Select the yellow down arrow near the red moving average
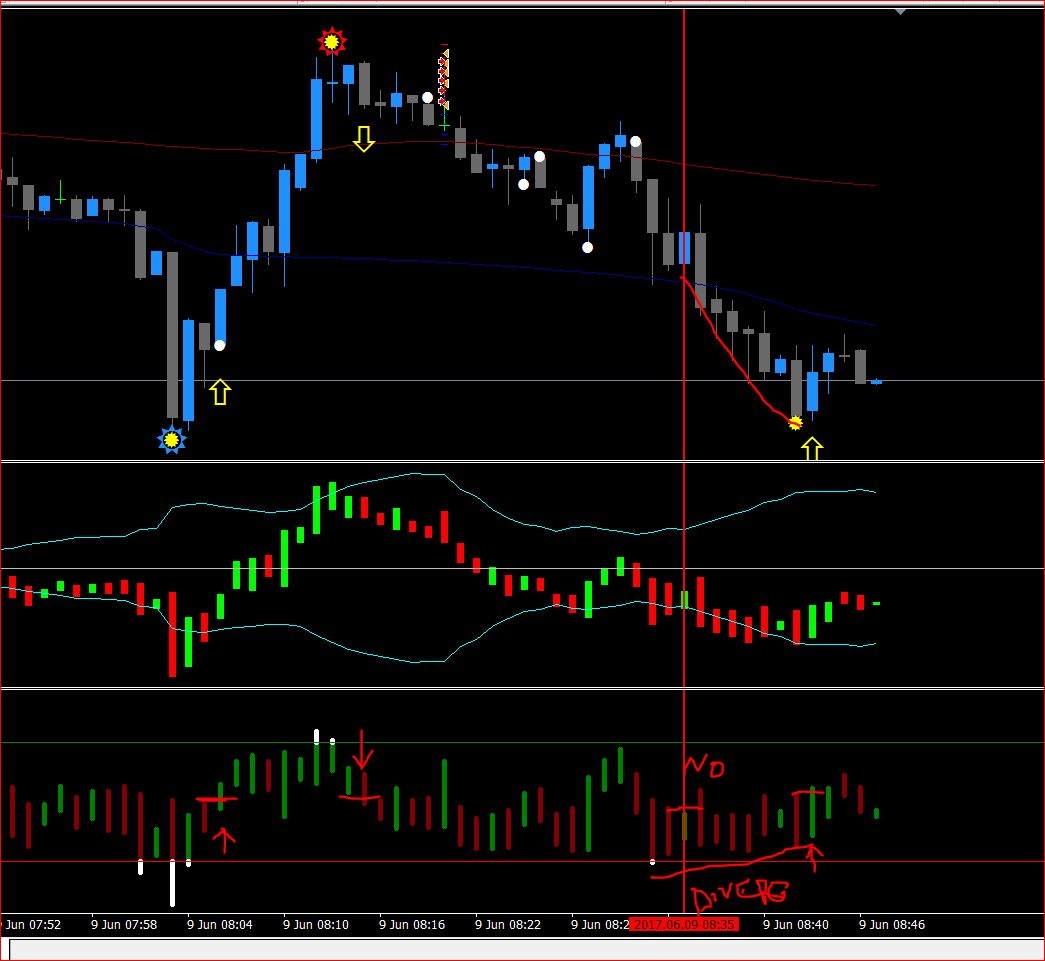Screen dimensions: 1045x961 coord(364,139)
